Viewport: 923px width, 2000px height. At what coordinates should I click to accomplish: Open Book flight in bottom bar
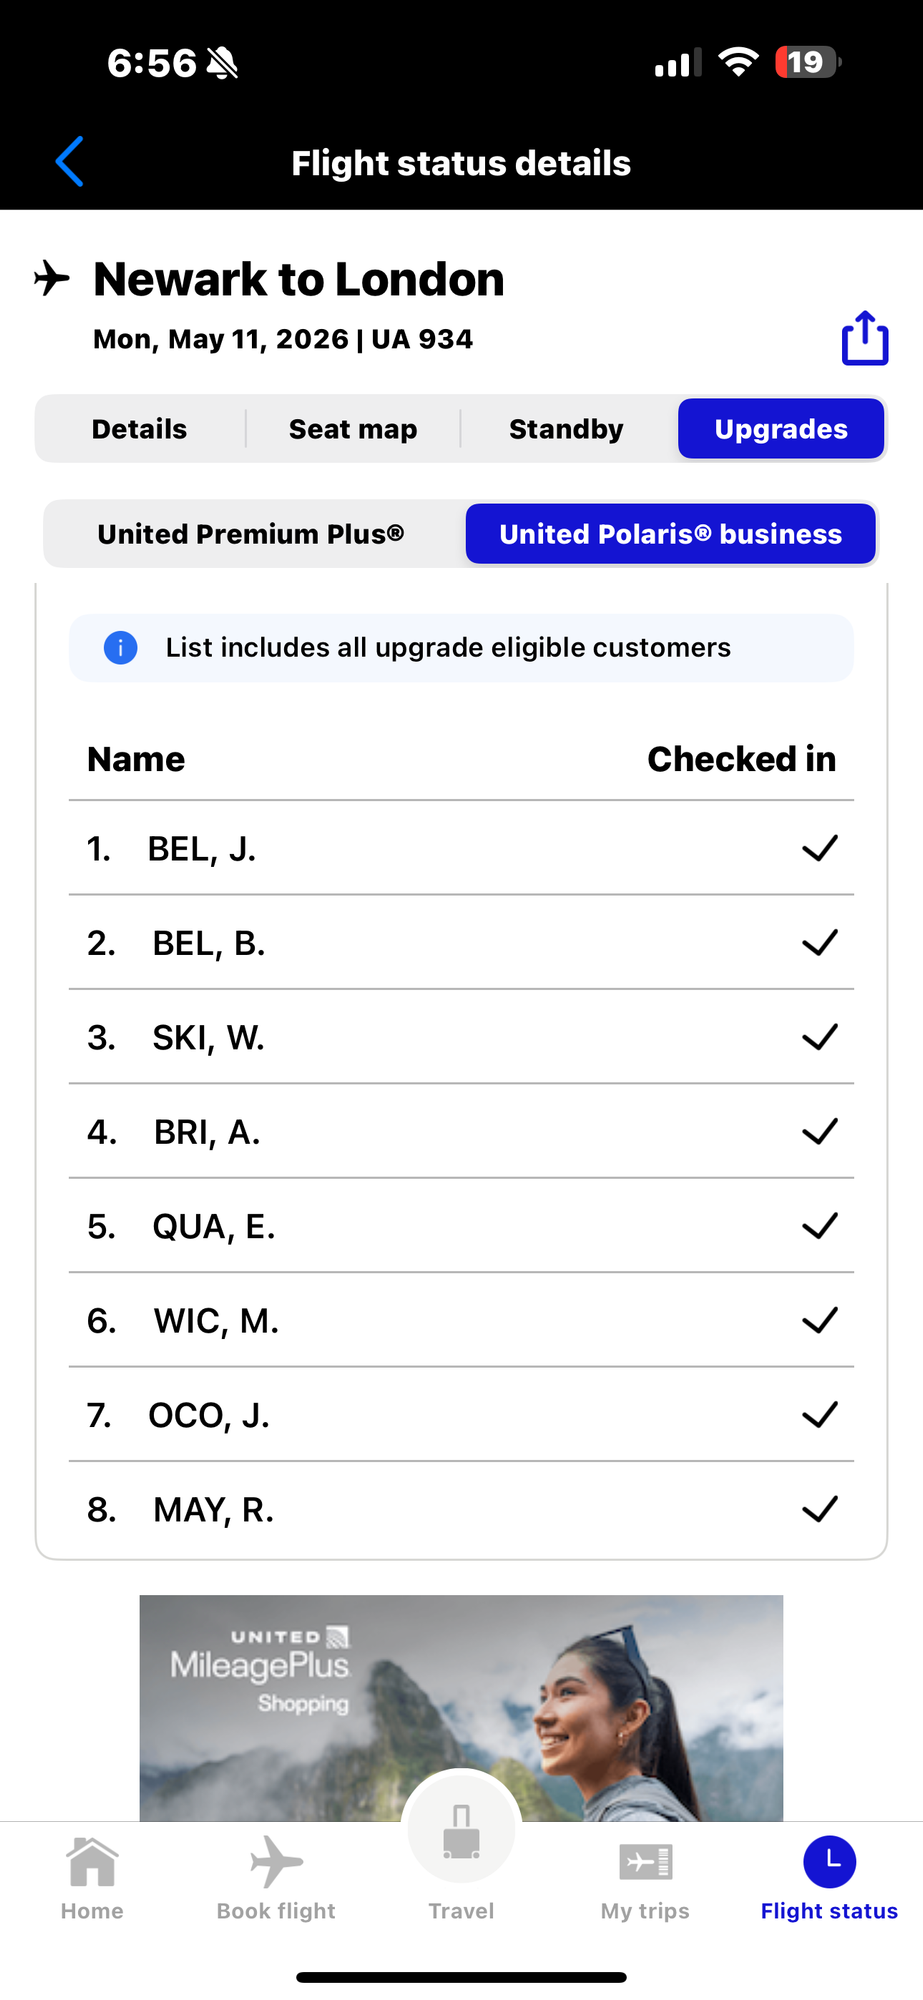coord(276,1862)
